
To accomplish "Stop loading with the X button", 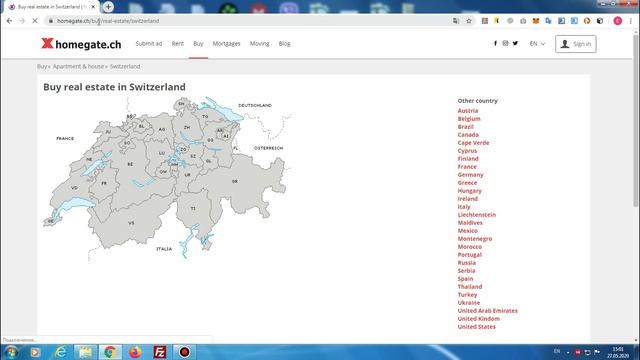I will [x=35, y=21].
